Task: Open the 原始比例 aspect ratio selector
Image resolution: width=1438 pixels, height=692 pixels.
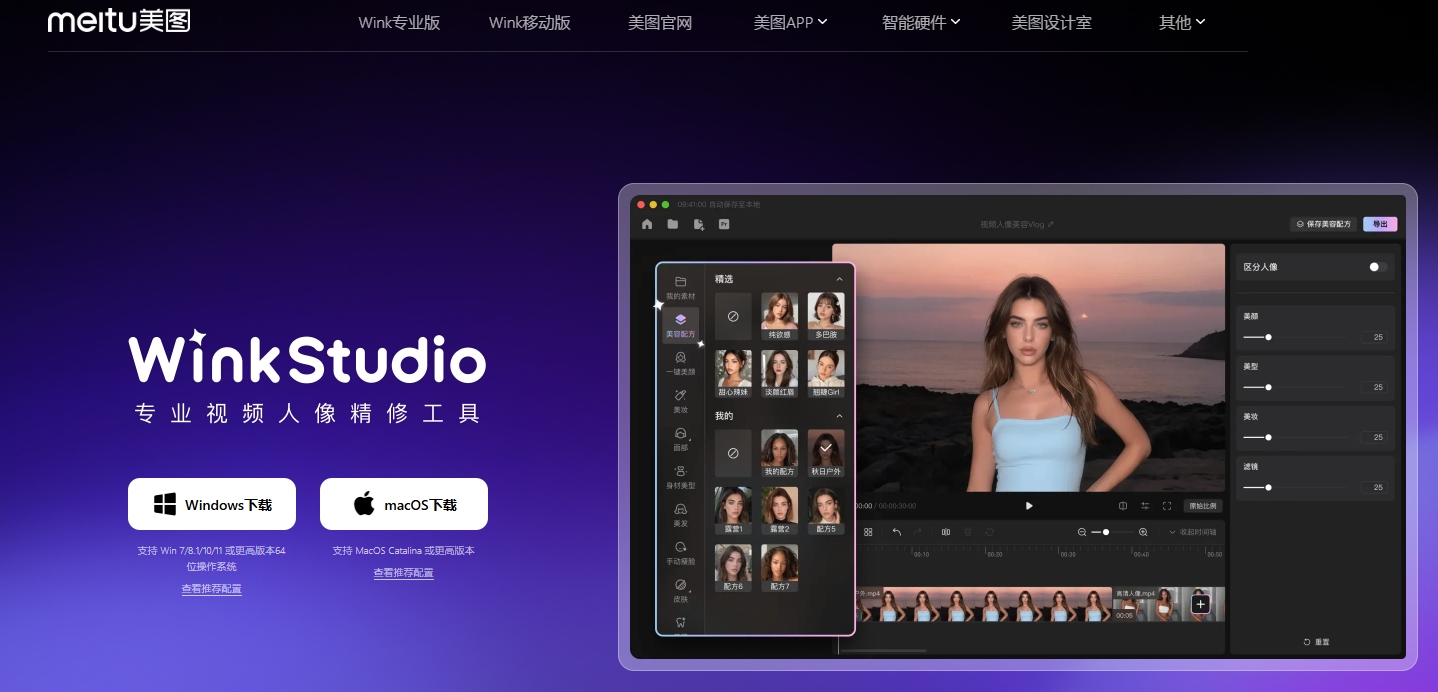Action: click(1203, 506)
